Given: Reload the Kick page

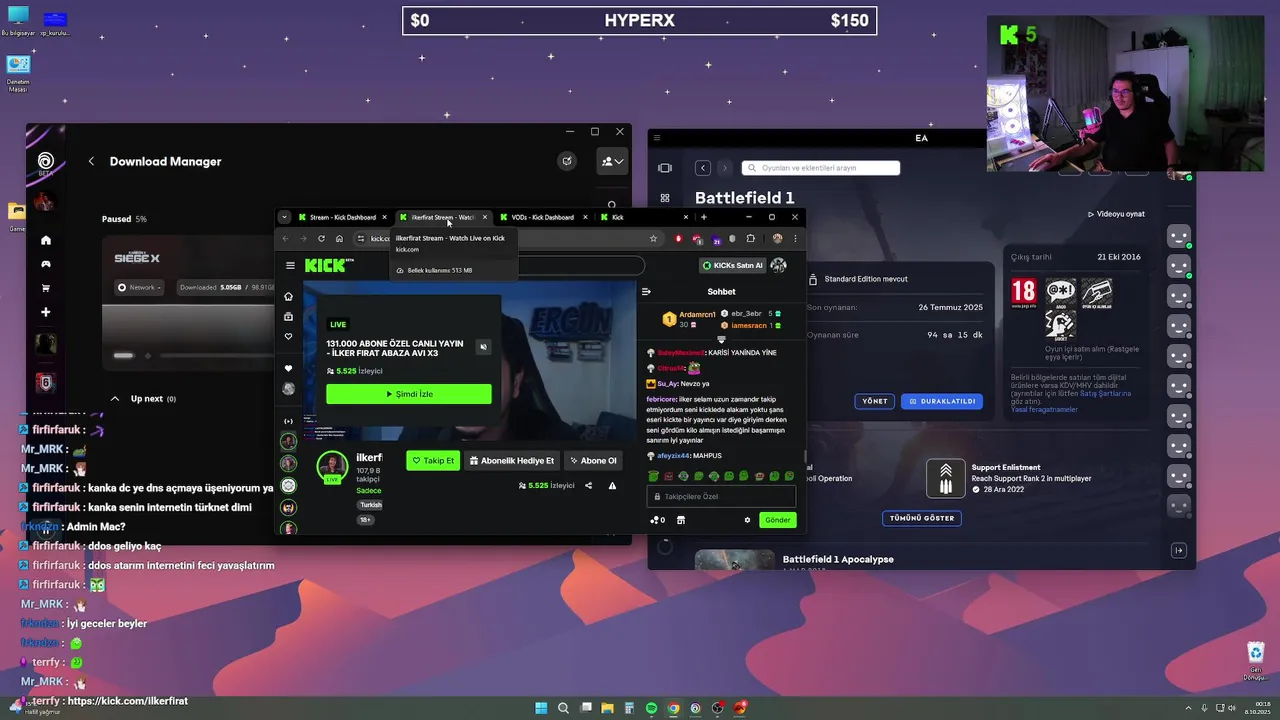Looking at the screenshot, I should (x=321, y=238).
